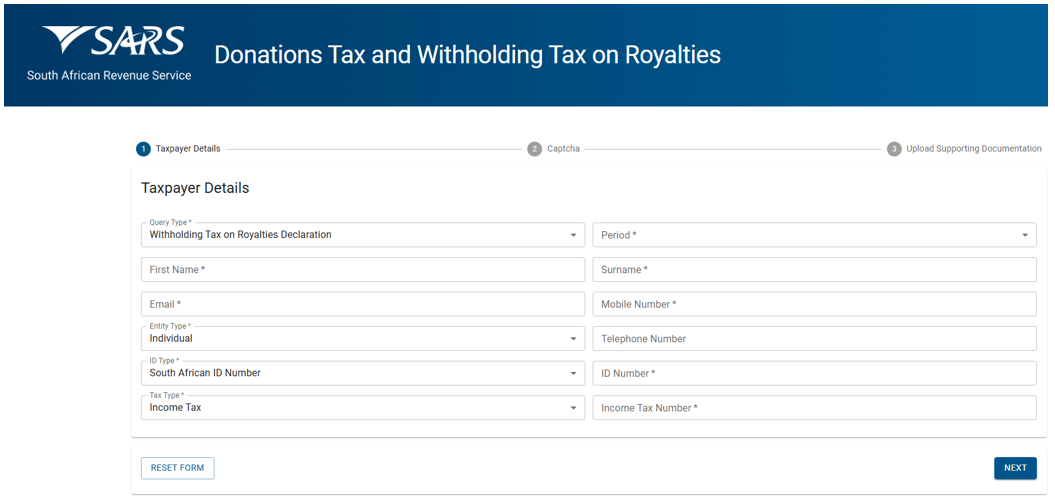Jump to step 3 Upload Supporting Documentation circle
1055x497 pixels.
pos(894,149)
